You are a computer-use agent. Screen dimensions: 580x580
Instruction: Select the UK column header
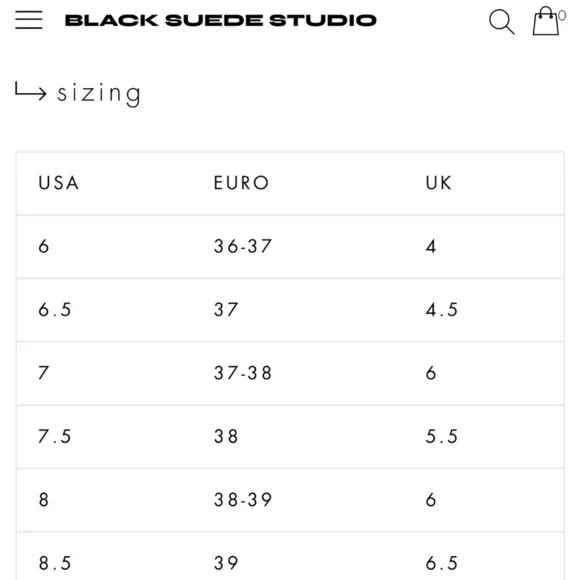tap(438, 183)
